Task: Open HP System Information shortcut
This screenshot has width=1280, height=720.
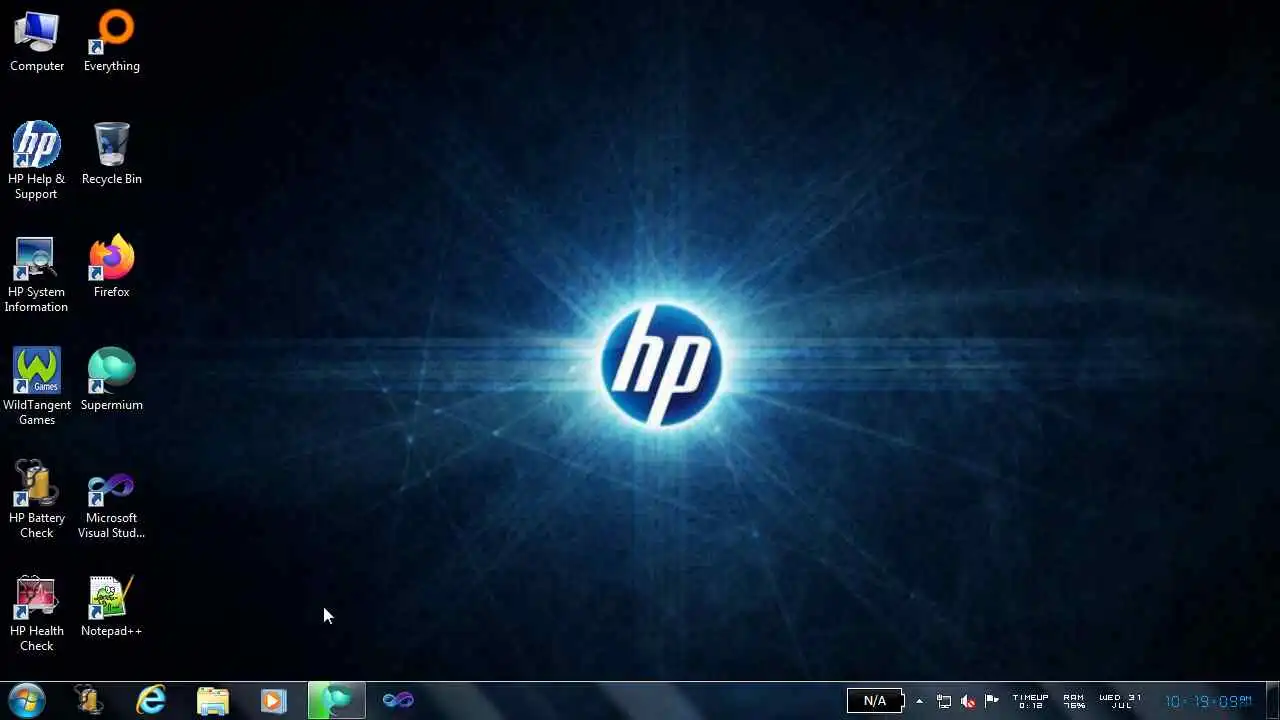Action: (x=36, y=275)
